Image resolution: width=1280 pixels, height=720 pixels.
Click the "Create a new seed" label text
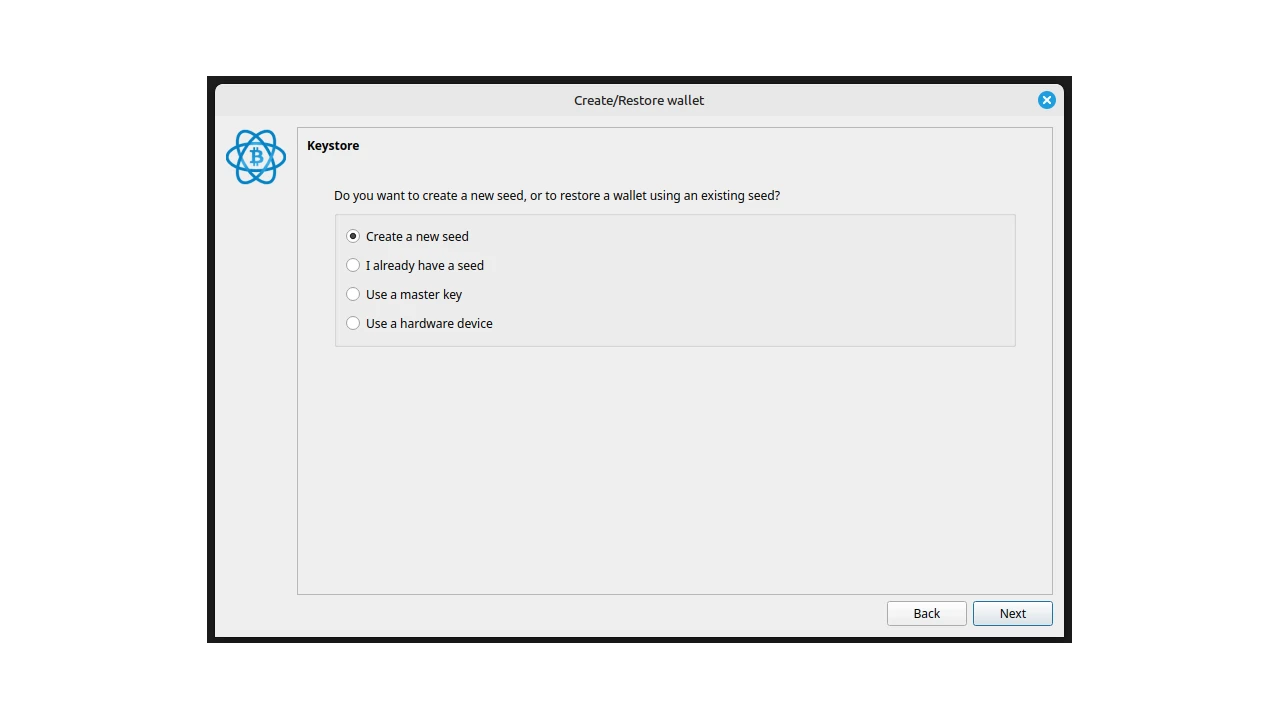(417, 236)
